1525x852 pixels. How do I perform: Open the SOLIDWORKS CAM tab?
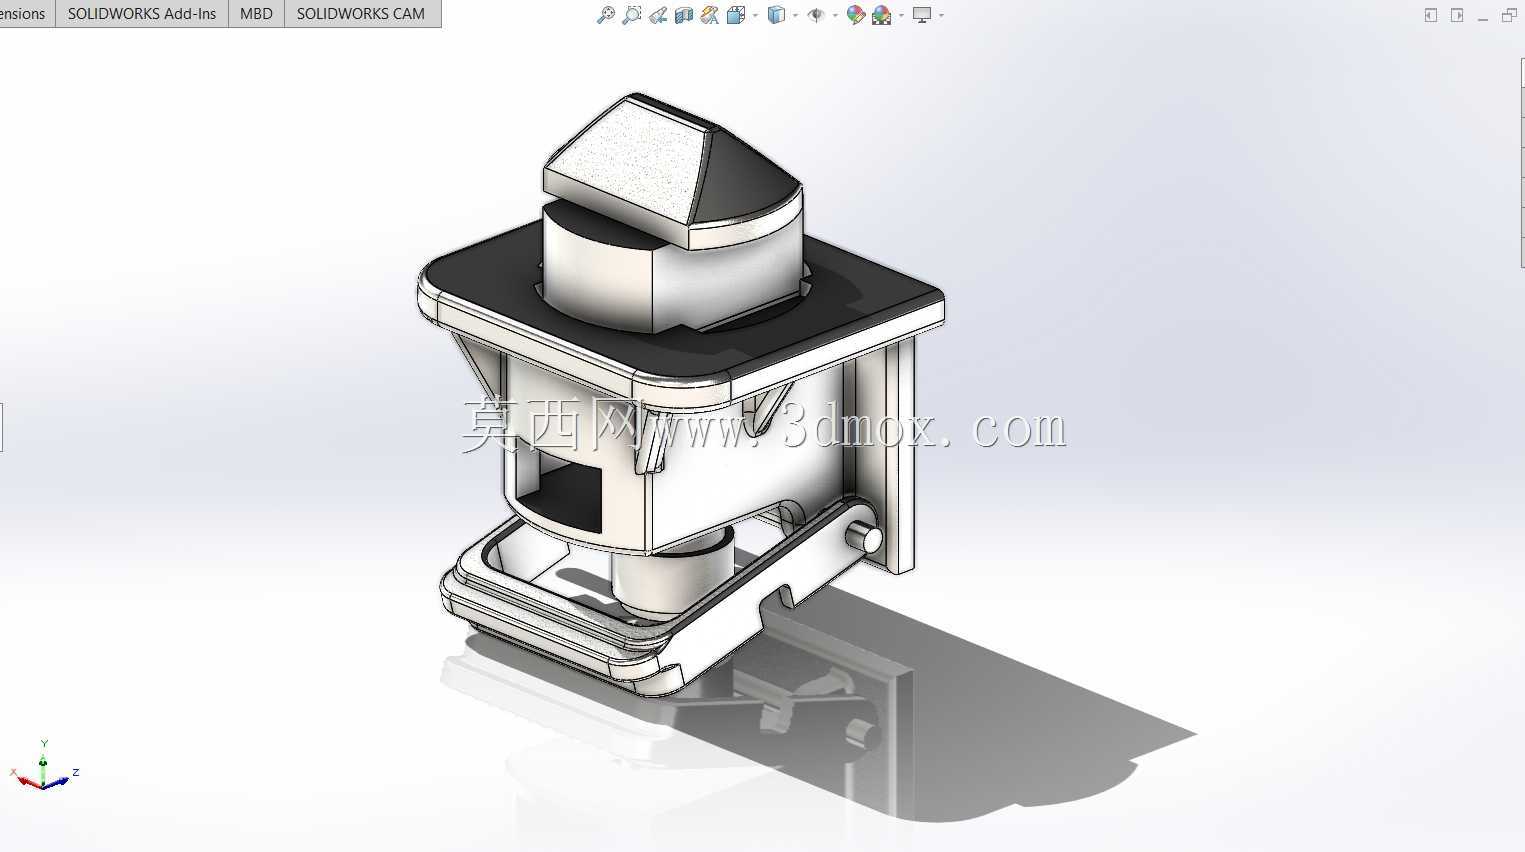click(x=361, y=14)
